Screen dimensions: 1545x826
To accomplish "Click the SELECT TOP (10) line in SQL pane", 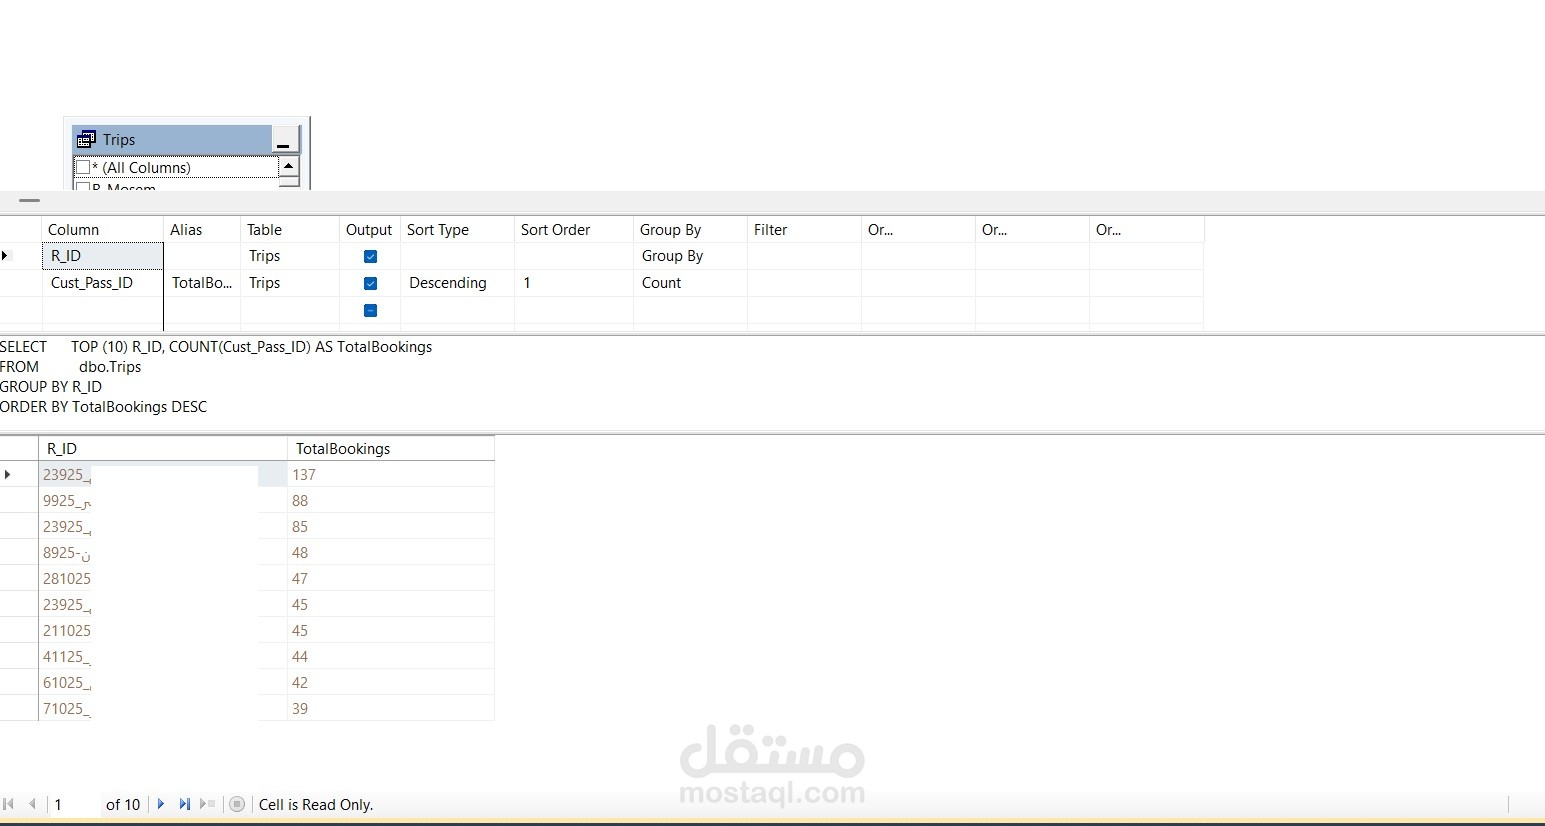I will pos(216,347).
